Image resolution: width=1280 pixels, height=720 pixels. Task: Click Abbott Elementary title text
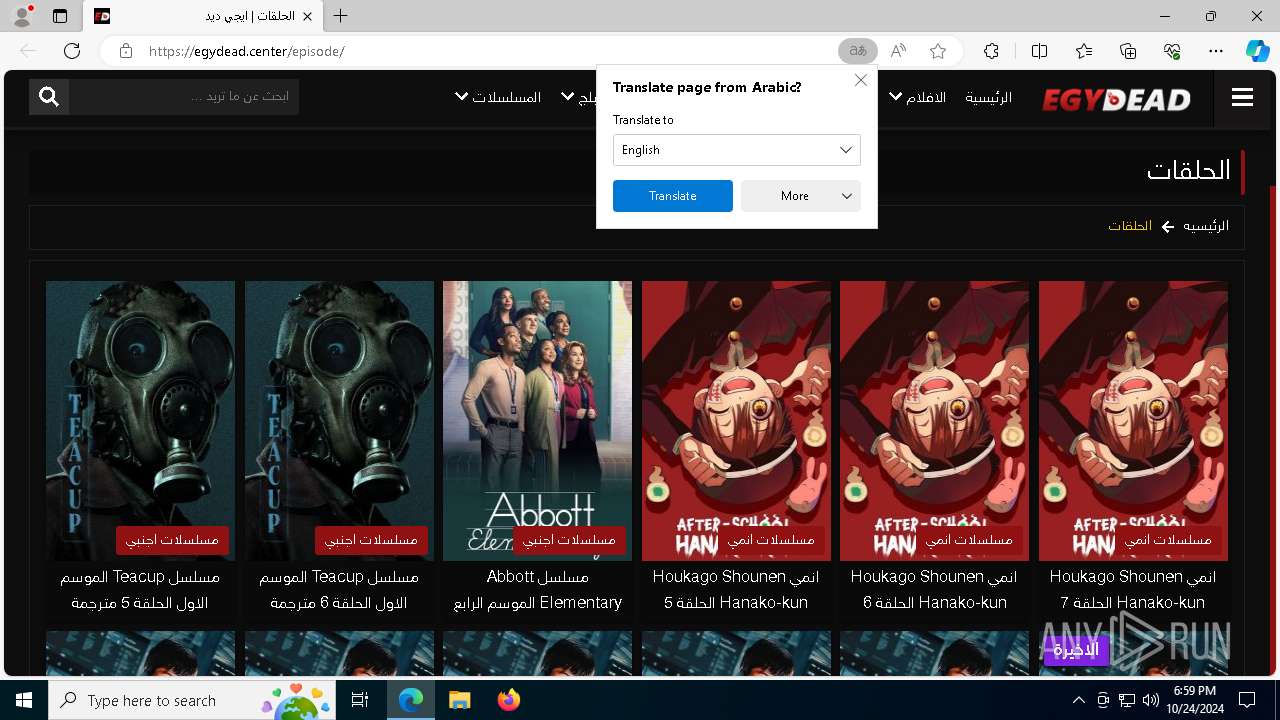[537, 590]
